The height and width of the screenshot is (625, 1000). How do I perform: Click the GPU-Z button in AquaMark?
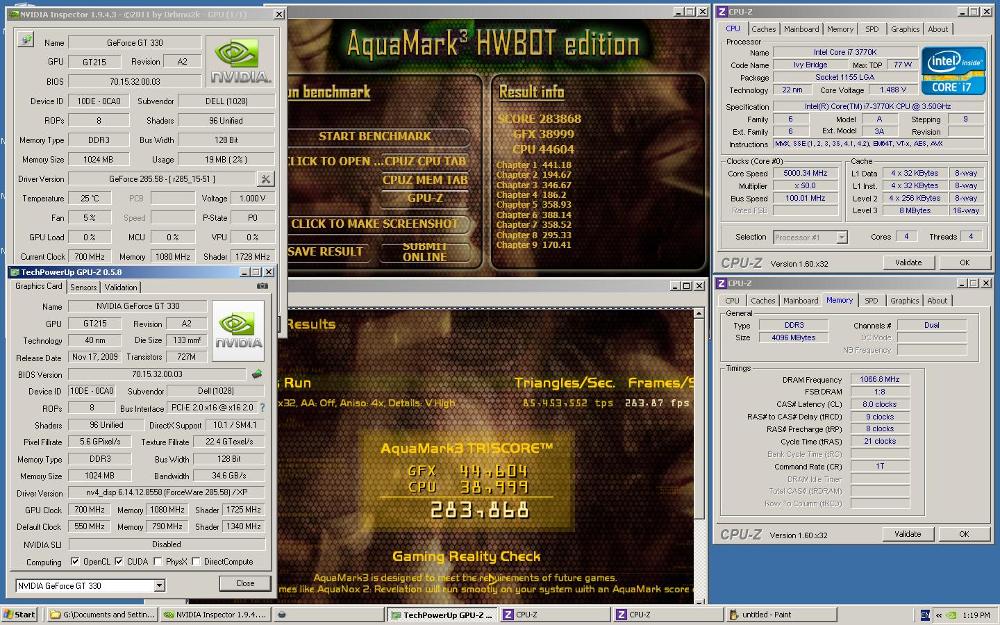click(425, 198)
